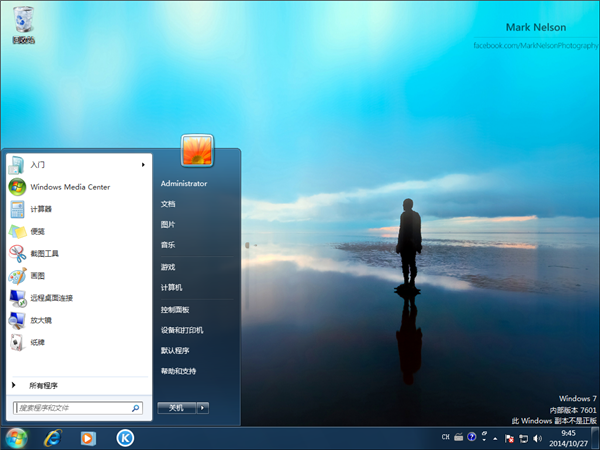600x450 pixels.
Task: Open the volume speaker icon in tray
Action: 537,437
